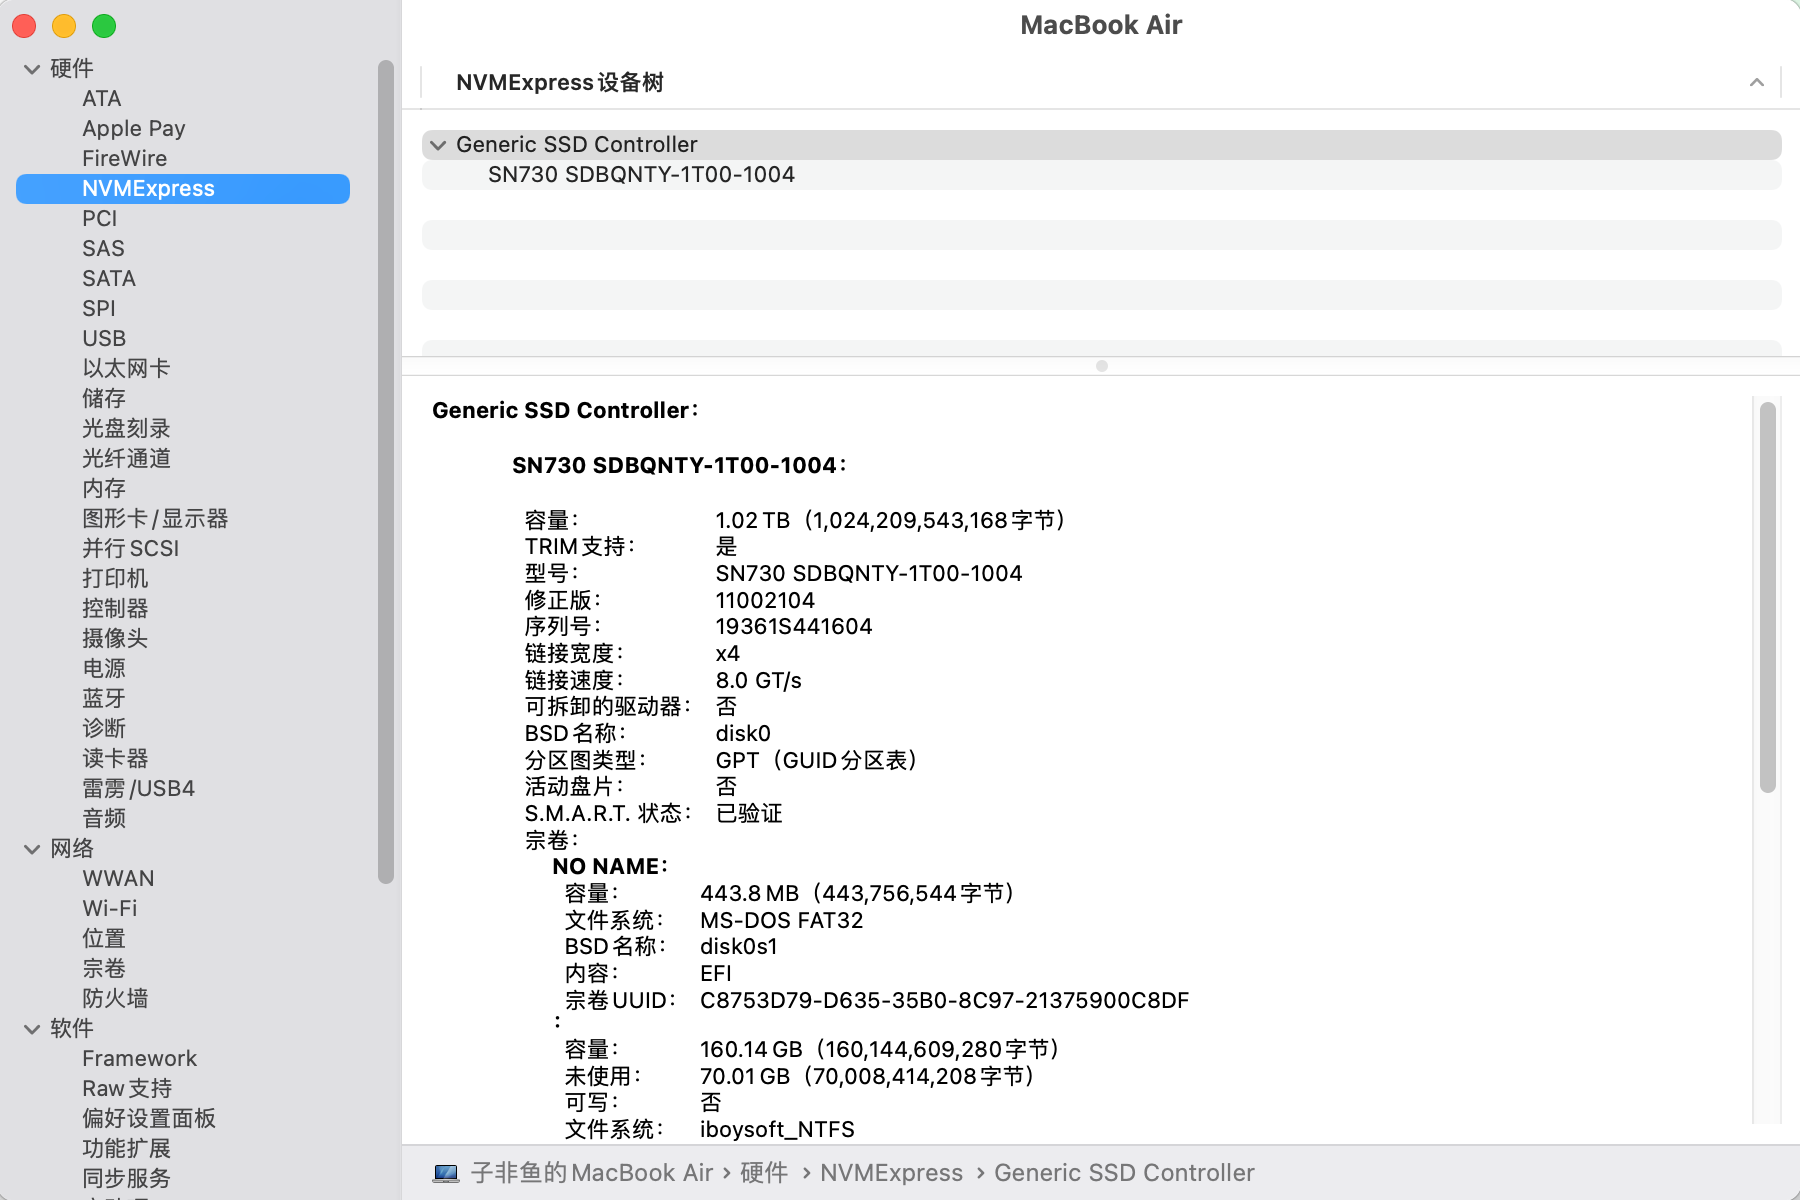The height and width of the screenshot is (1200, 1800).
Task: Click the MS-DOS FAT32 file system value
Action: [x=781, y=921]
